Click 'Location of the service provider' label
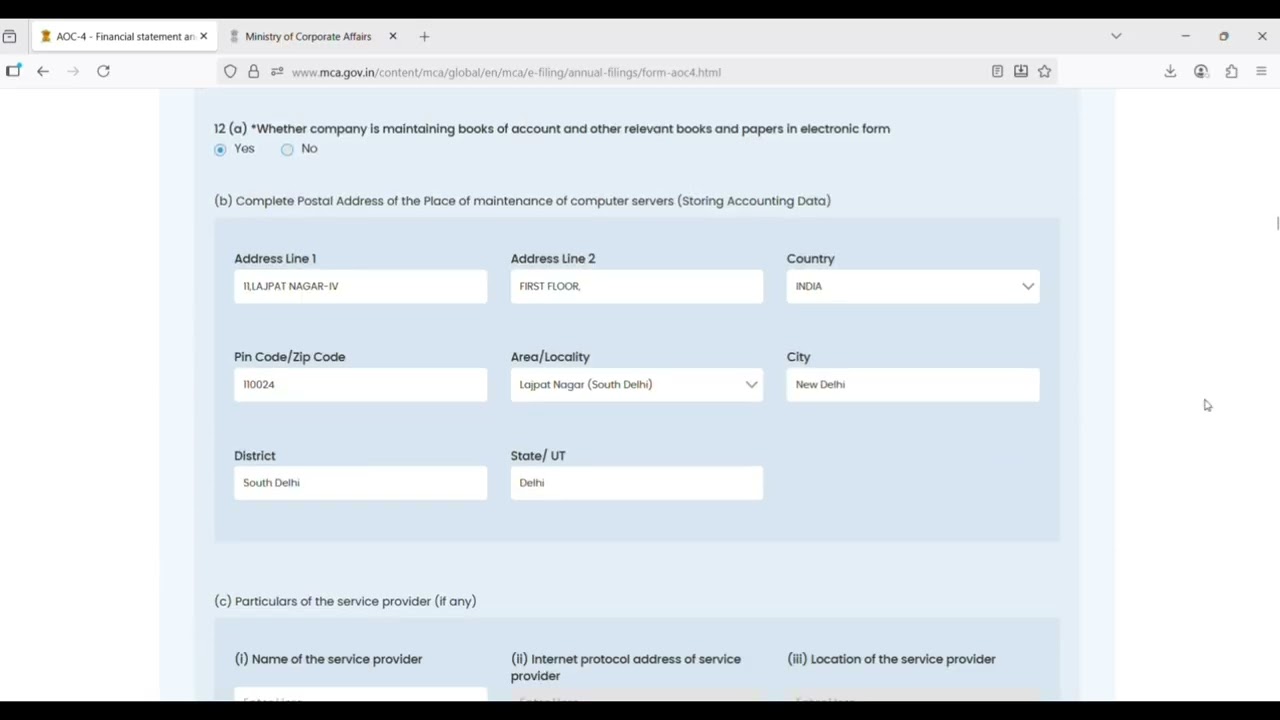This screenshot has width=1280, height=720. pos(891,659)
